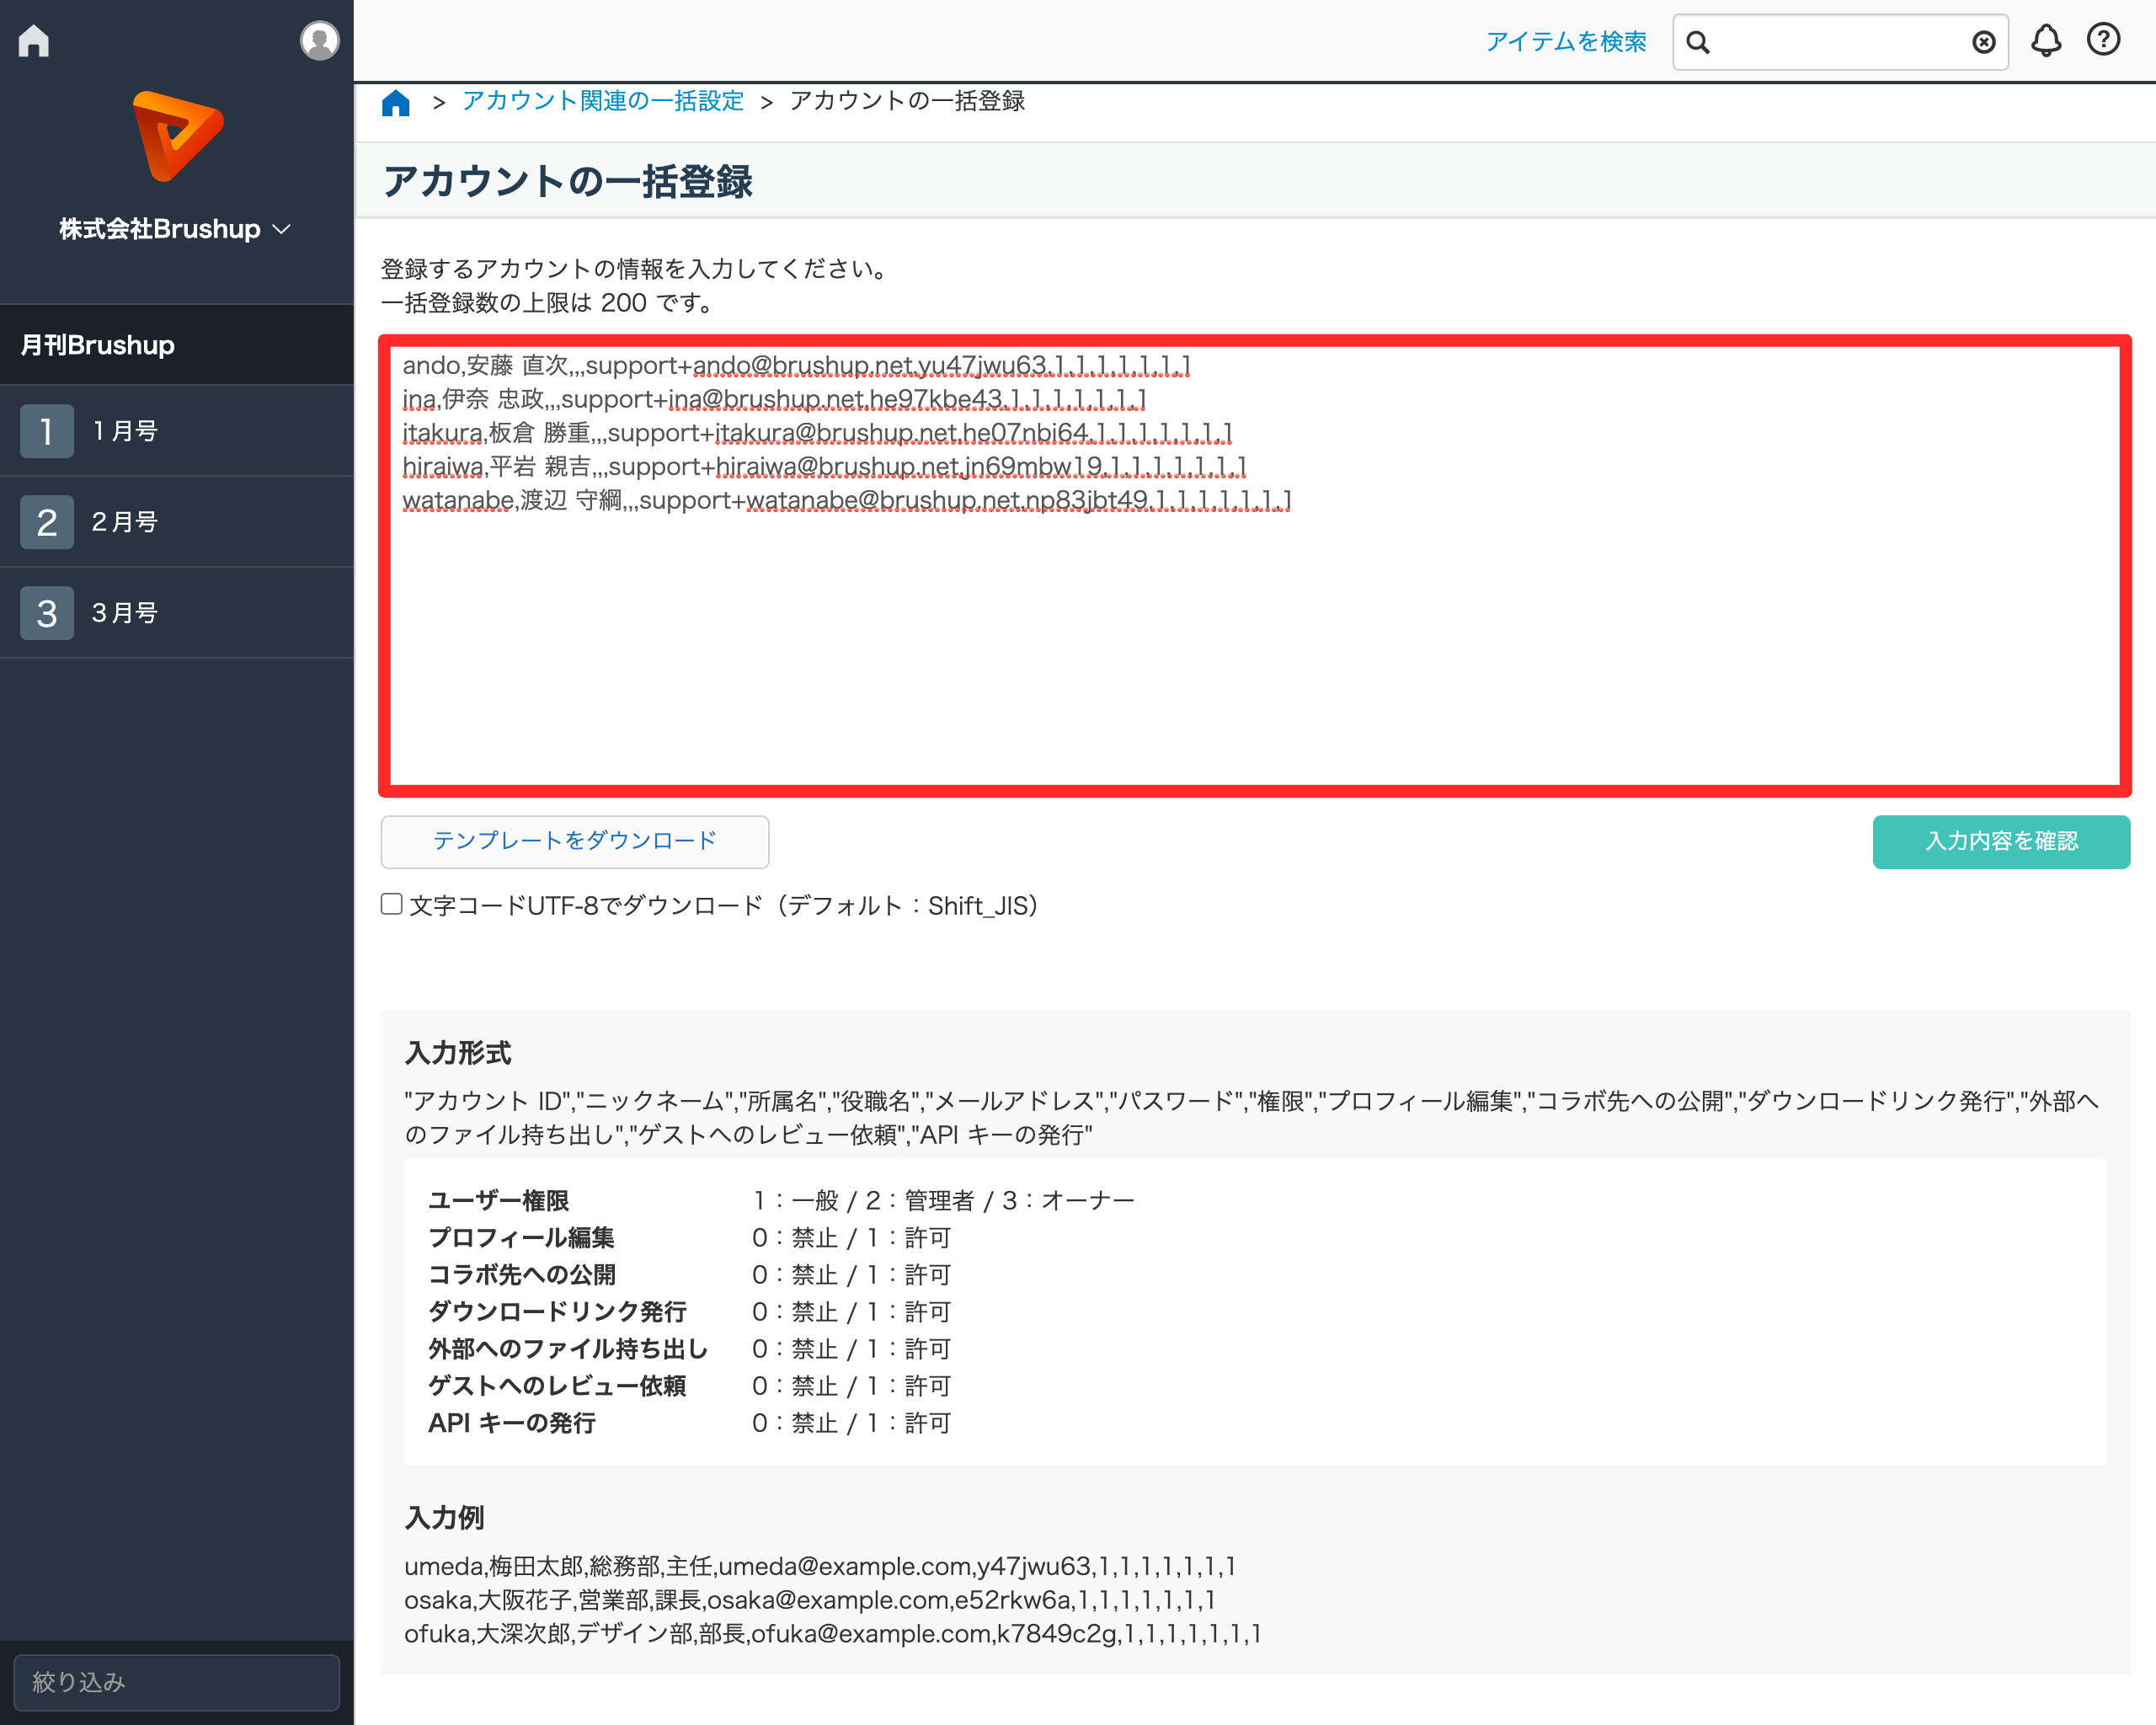Open the user profile avatar
Viewport: 2156px width, 1725px height.
point(319,41)
